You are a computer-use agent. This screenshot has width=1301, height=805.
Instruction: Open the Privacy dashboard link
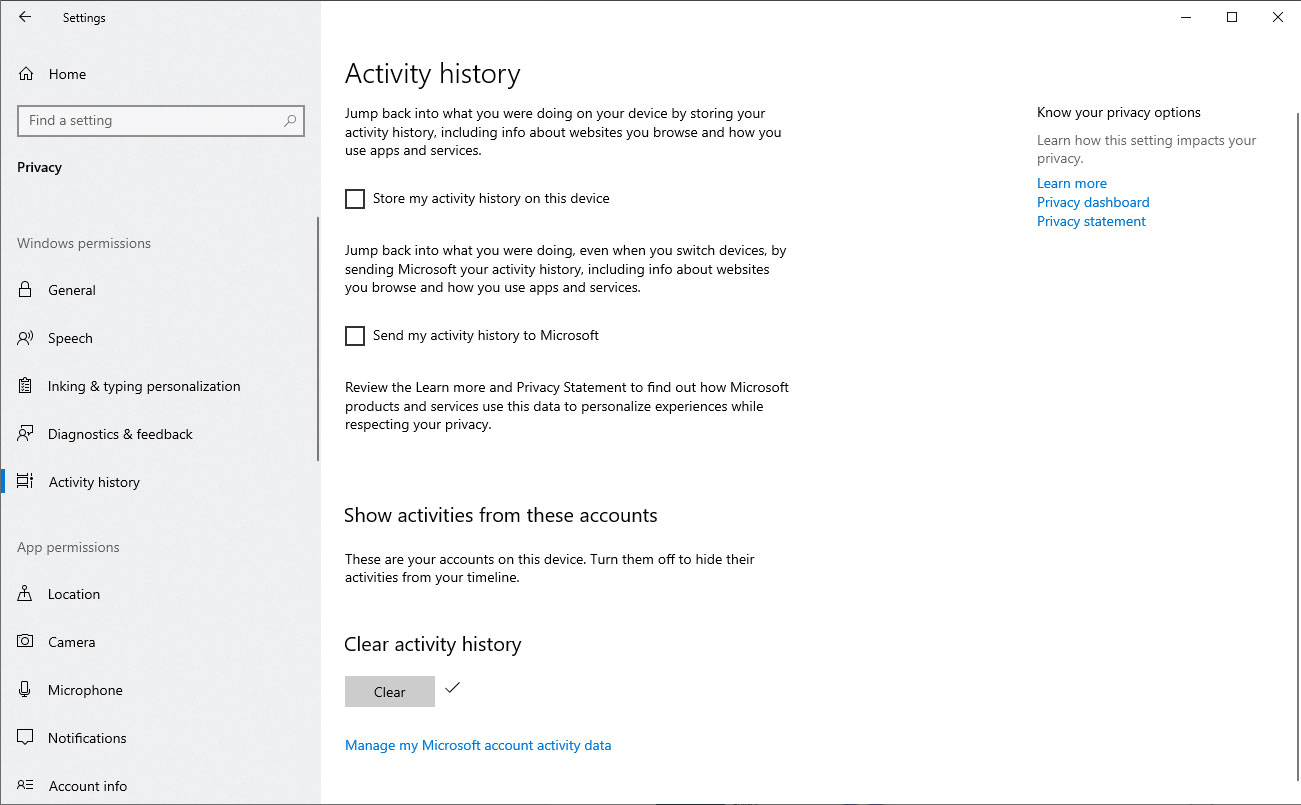1093,202
